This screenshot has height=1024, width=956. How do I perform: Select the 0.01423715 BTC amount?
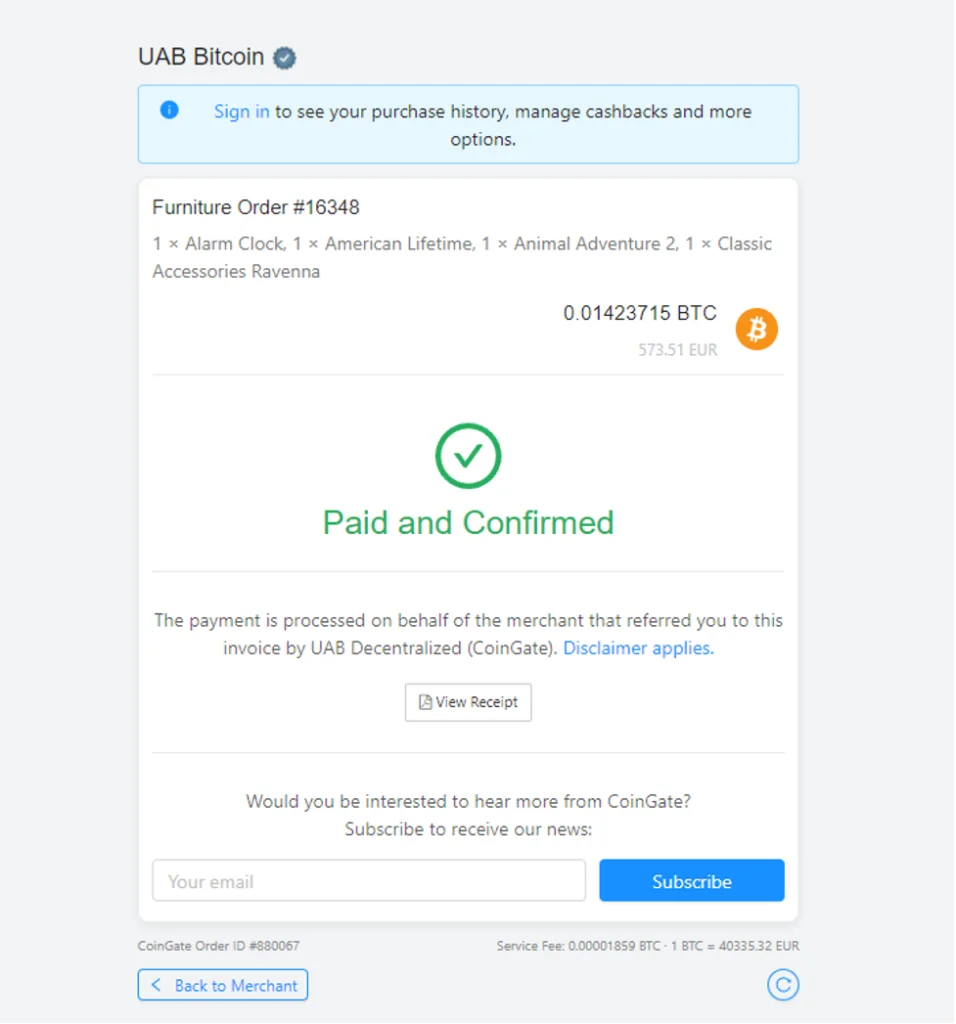(x=640, y=313)
